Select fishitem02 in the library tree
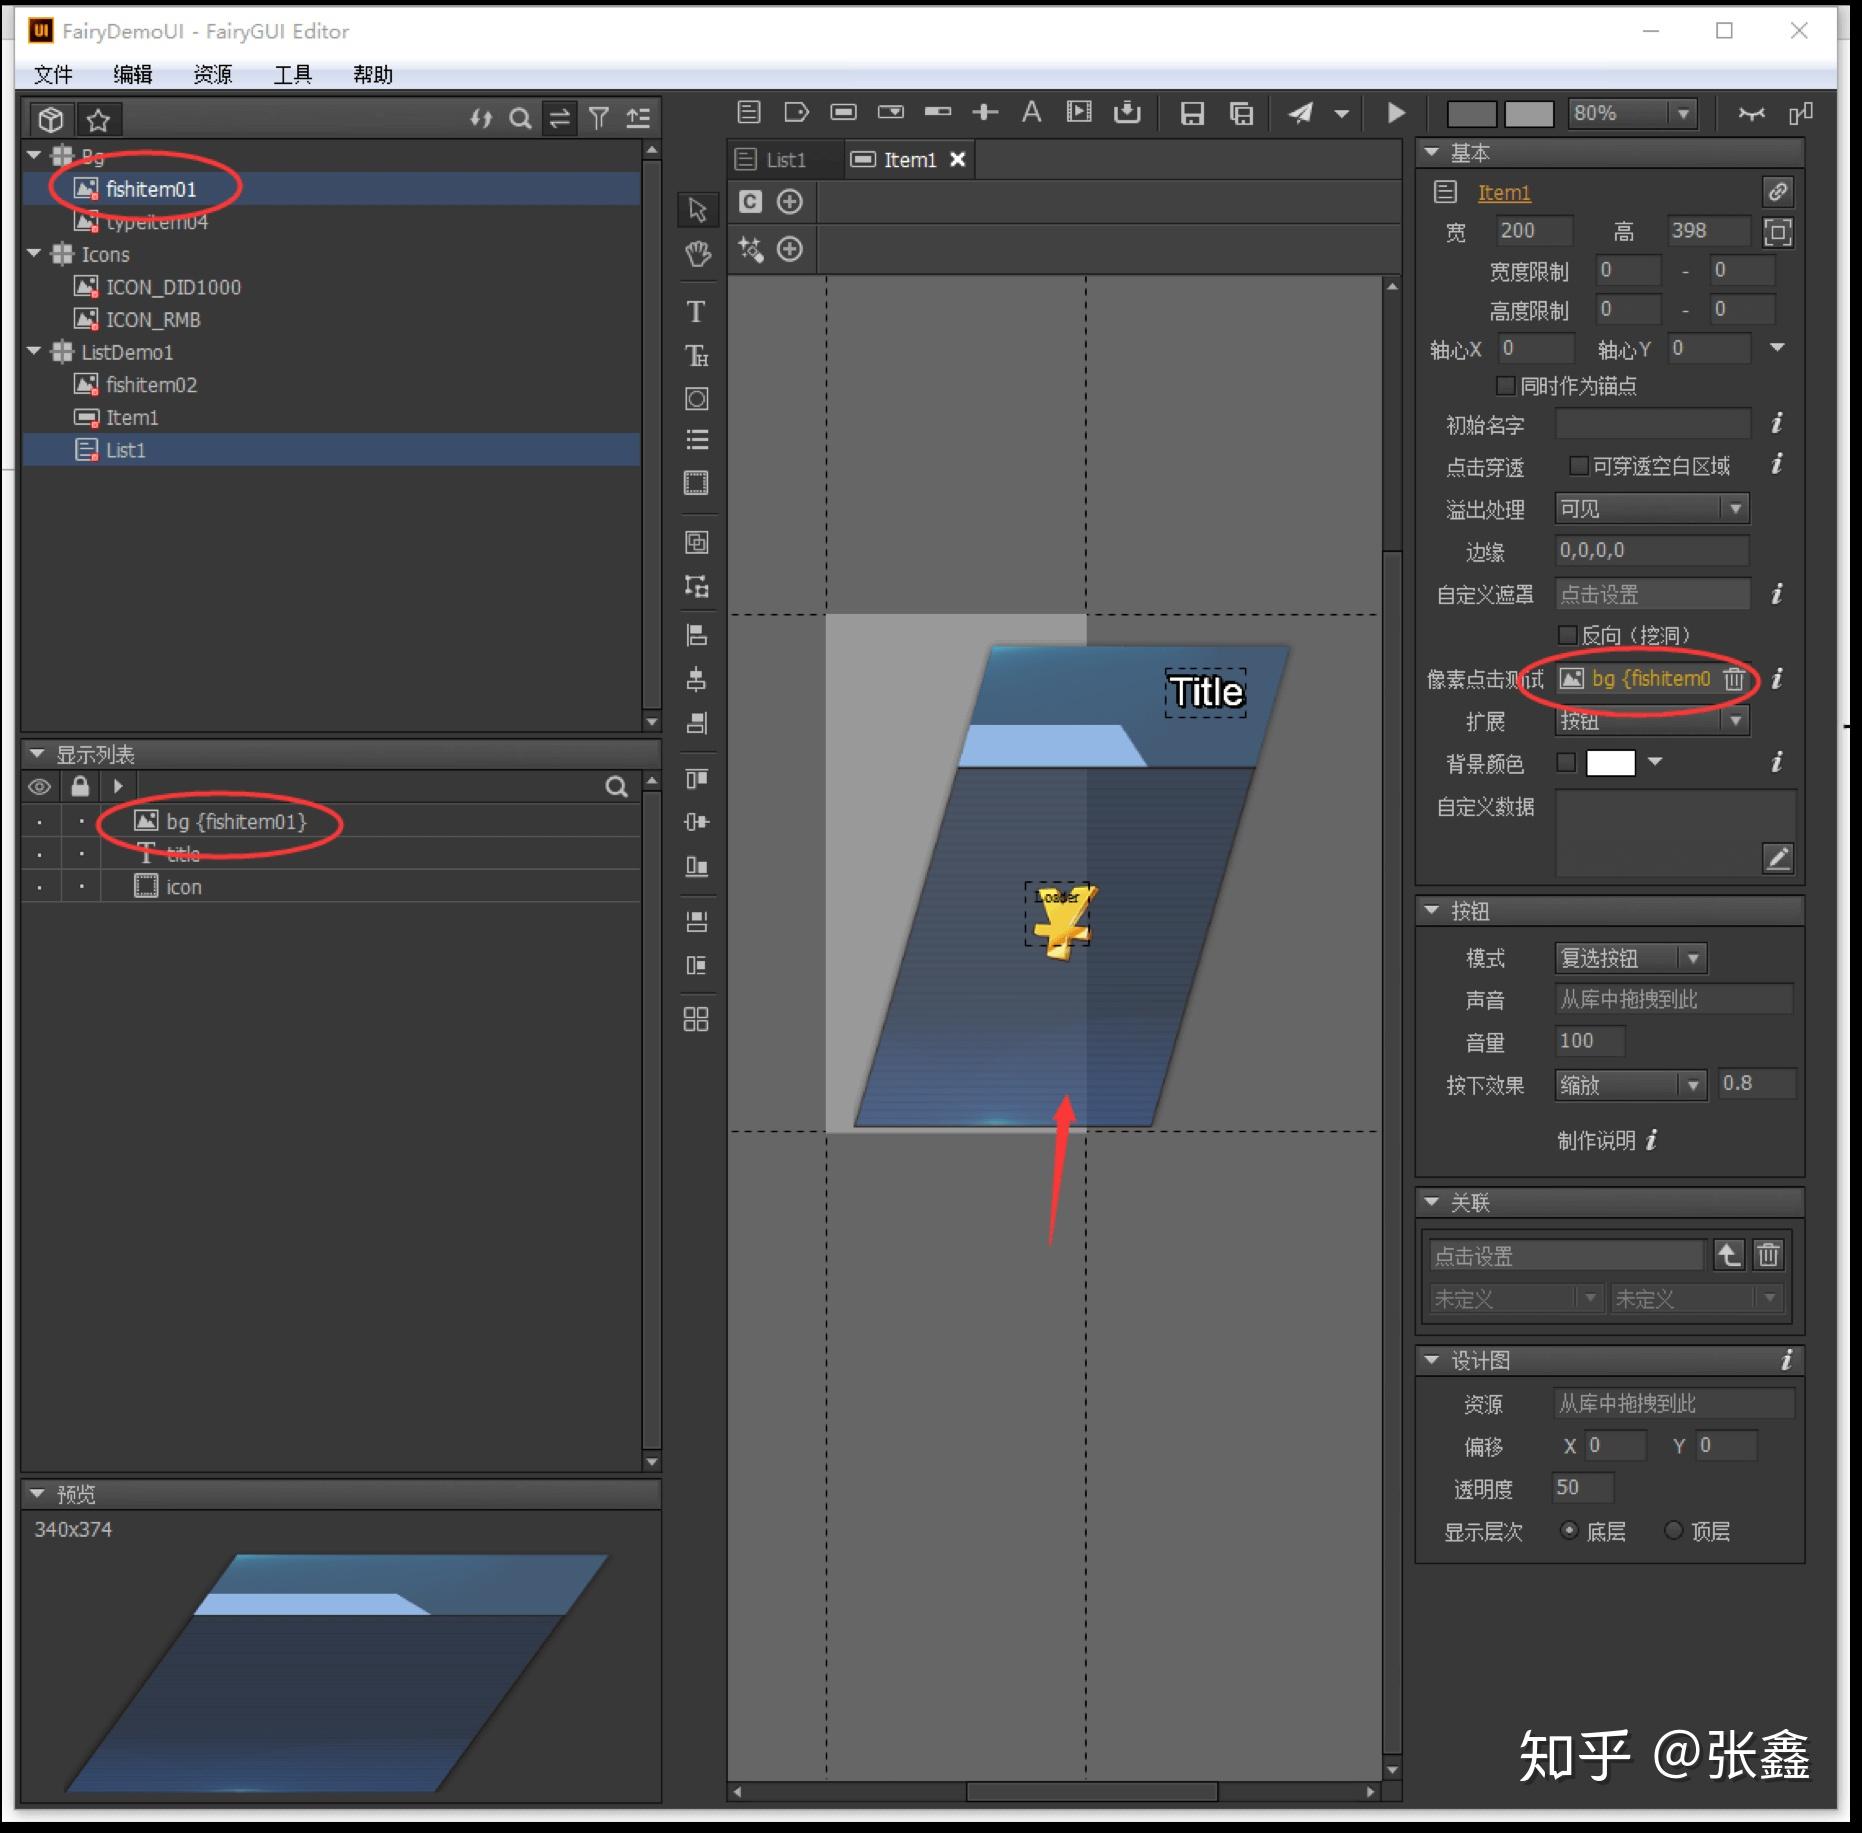 151,385
